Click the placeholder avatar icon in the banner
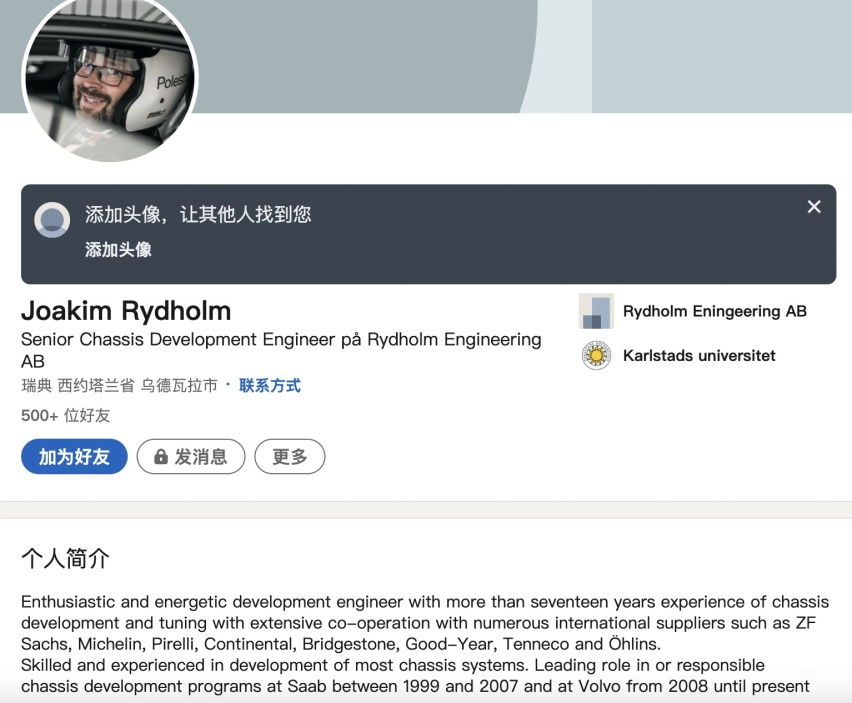The width and height of the screenshot is (852, 703). 52,220
